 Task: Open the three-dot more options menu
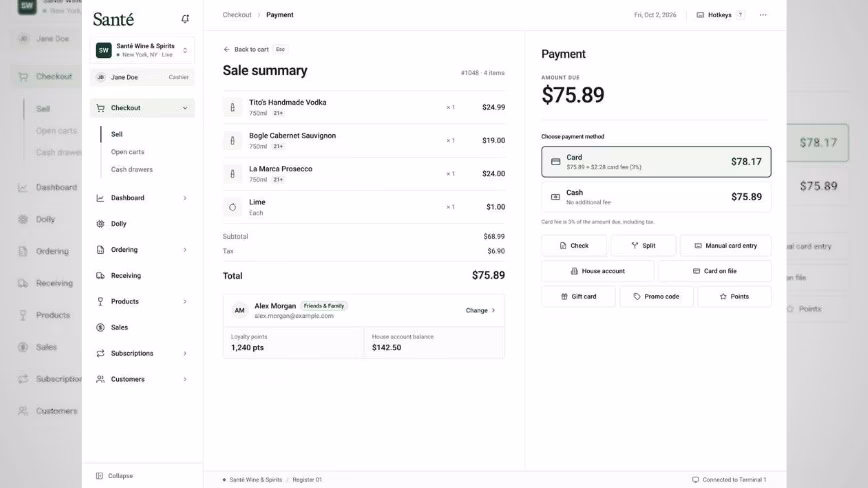coord(763,15)
